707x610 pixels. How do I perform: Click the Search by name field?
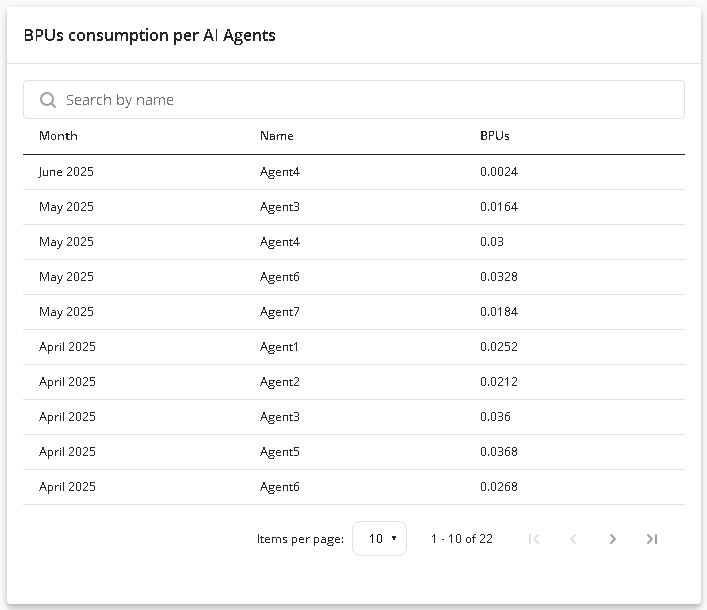(x=354, y=100)
